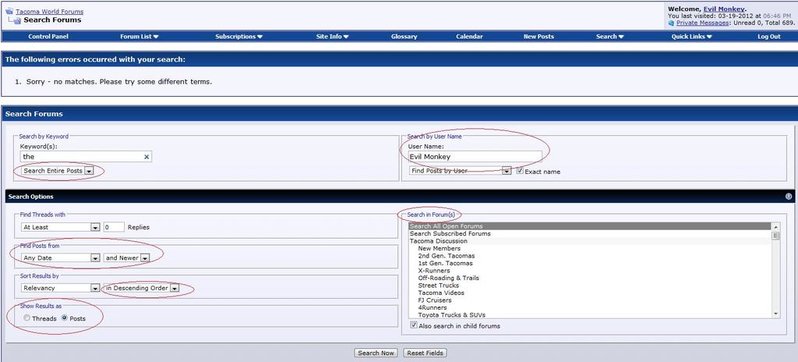Click the Tacoma World Forums home icon
The height and width of the screenshot is (362, 798).
[x=9, y=11]
